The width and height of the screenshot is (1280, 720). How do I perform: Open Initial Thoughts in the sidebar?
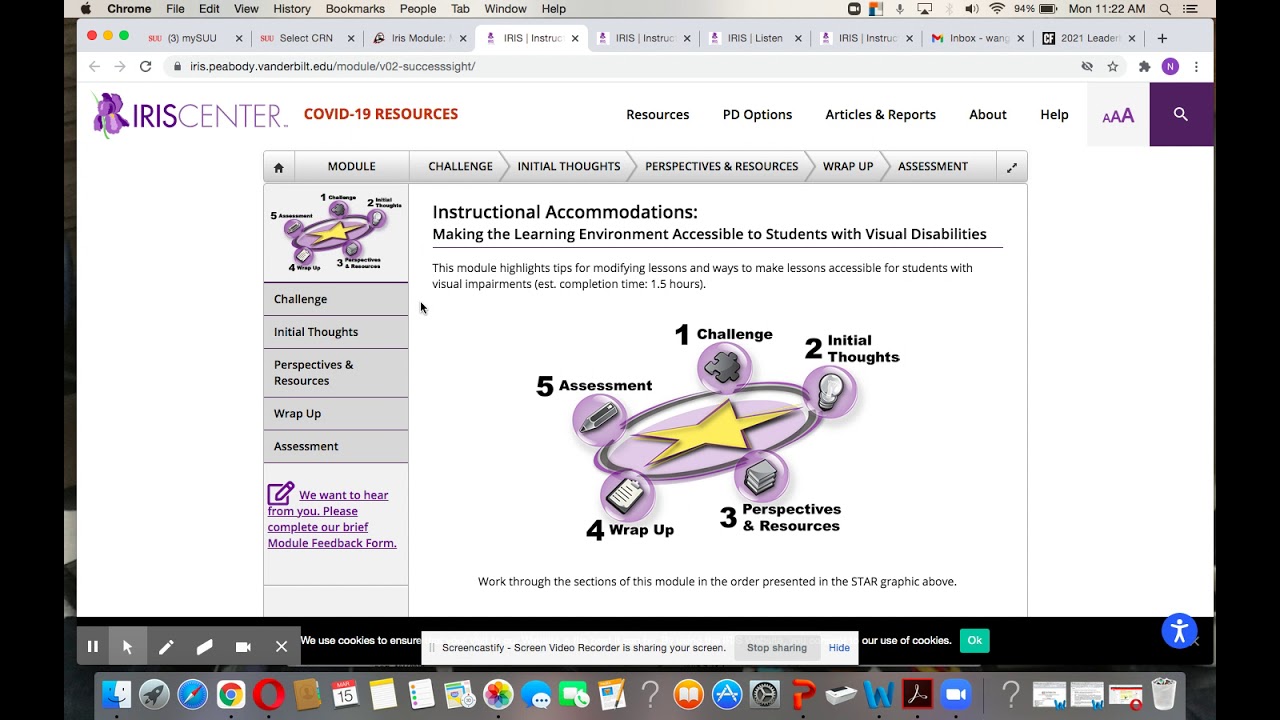pos(336,332)
